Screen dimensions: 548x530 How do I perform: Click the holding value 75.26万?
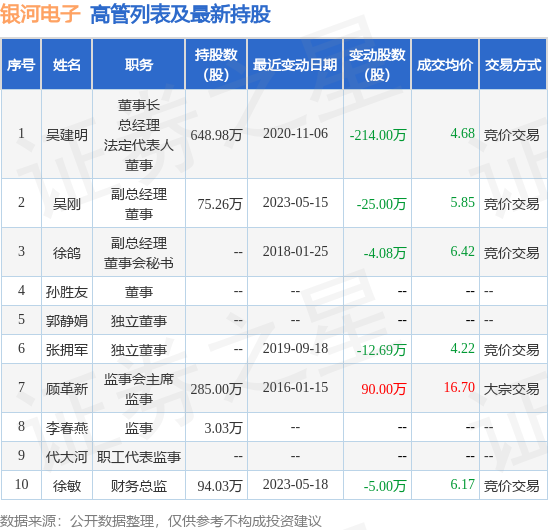pyautogui.click(x=220, y=204)
